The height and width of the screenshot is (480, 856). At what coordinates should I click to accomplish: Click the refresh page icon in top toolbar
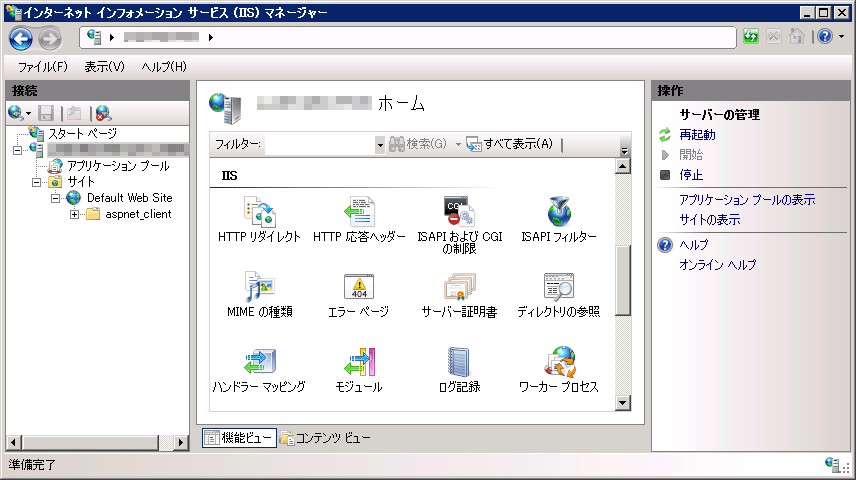pos(751,37)
